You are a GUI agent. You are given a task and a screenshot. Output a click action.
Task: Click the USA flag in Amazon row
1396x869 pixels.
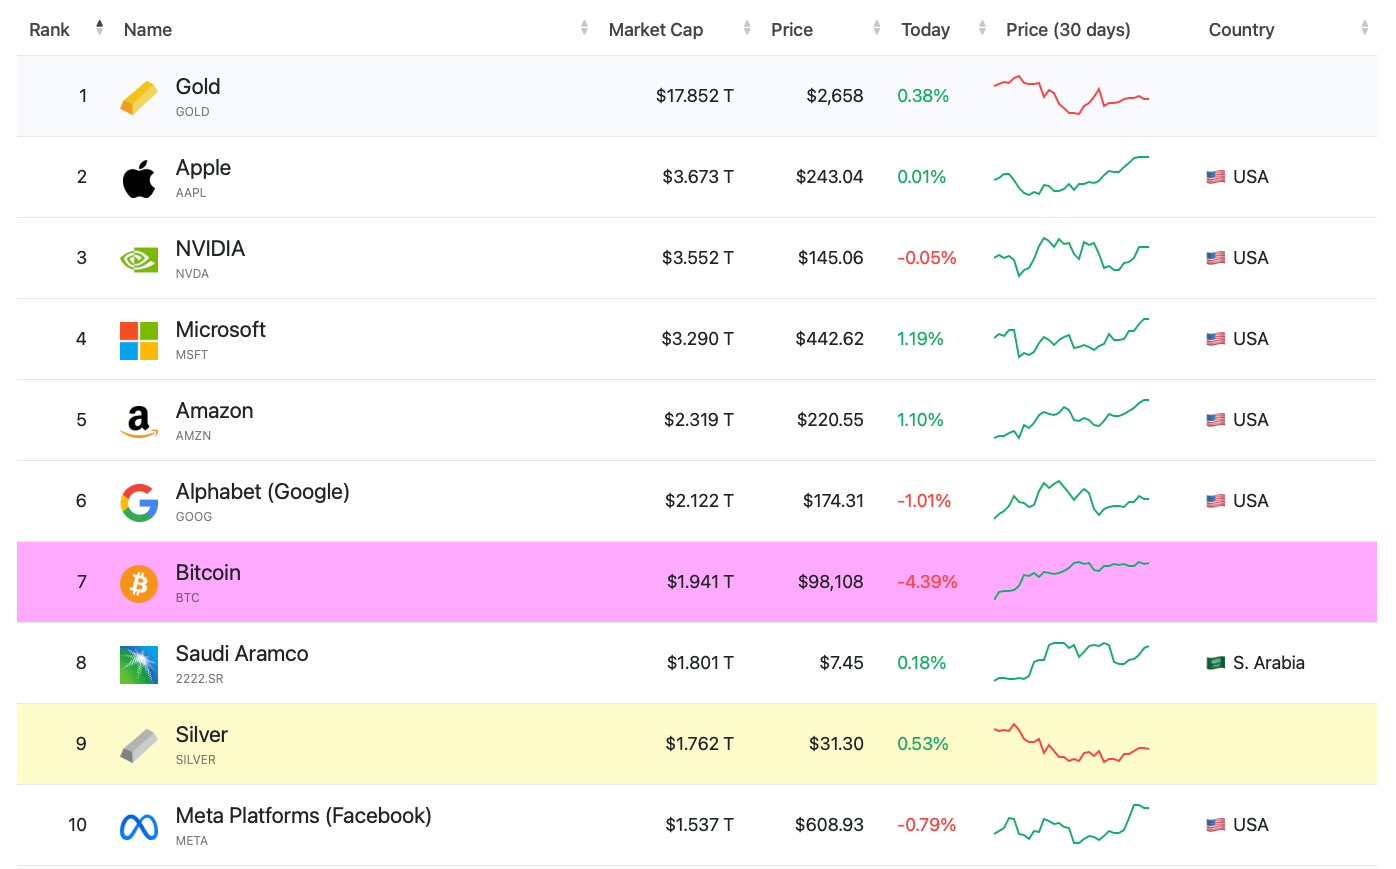pos(1215,420)
